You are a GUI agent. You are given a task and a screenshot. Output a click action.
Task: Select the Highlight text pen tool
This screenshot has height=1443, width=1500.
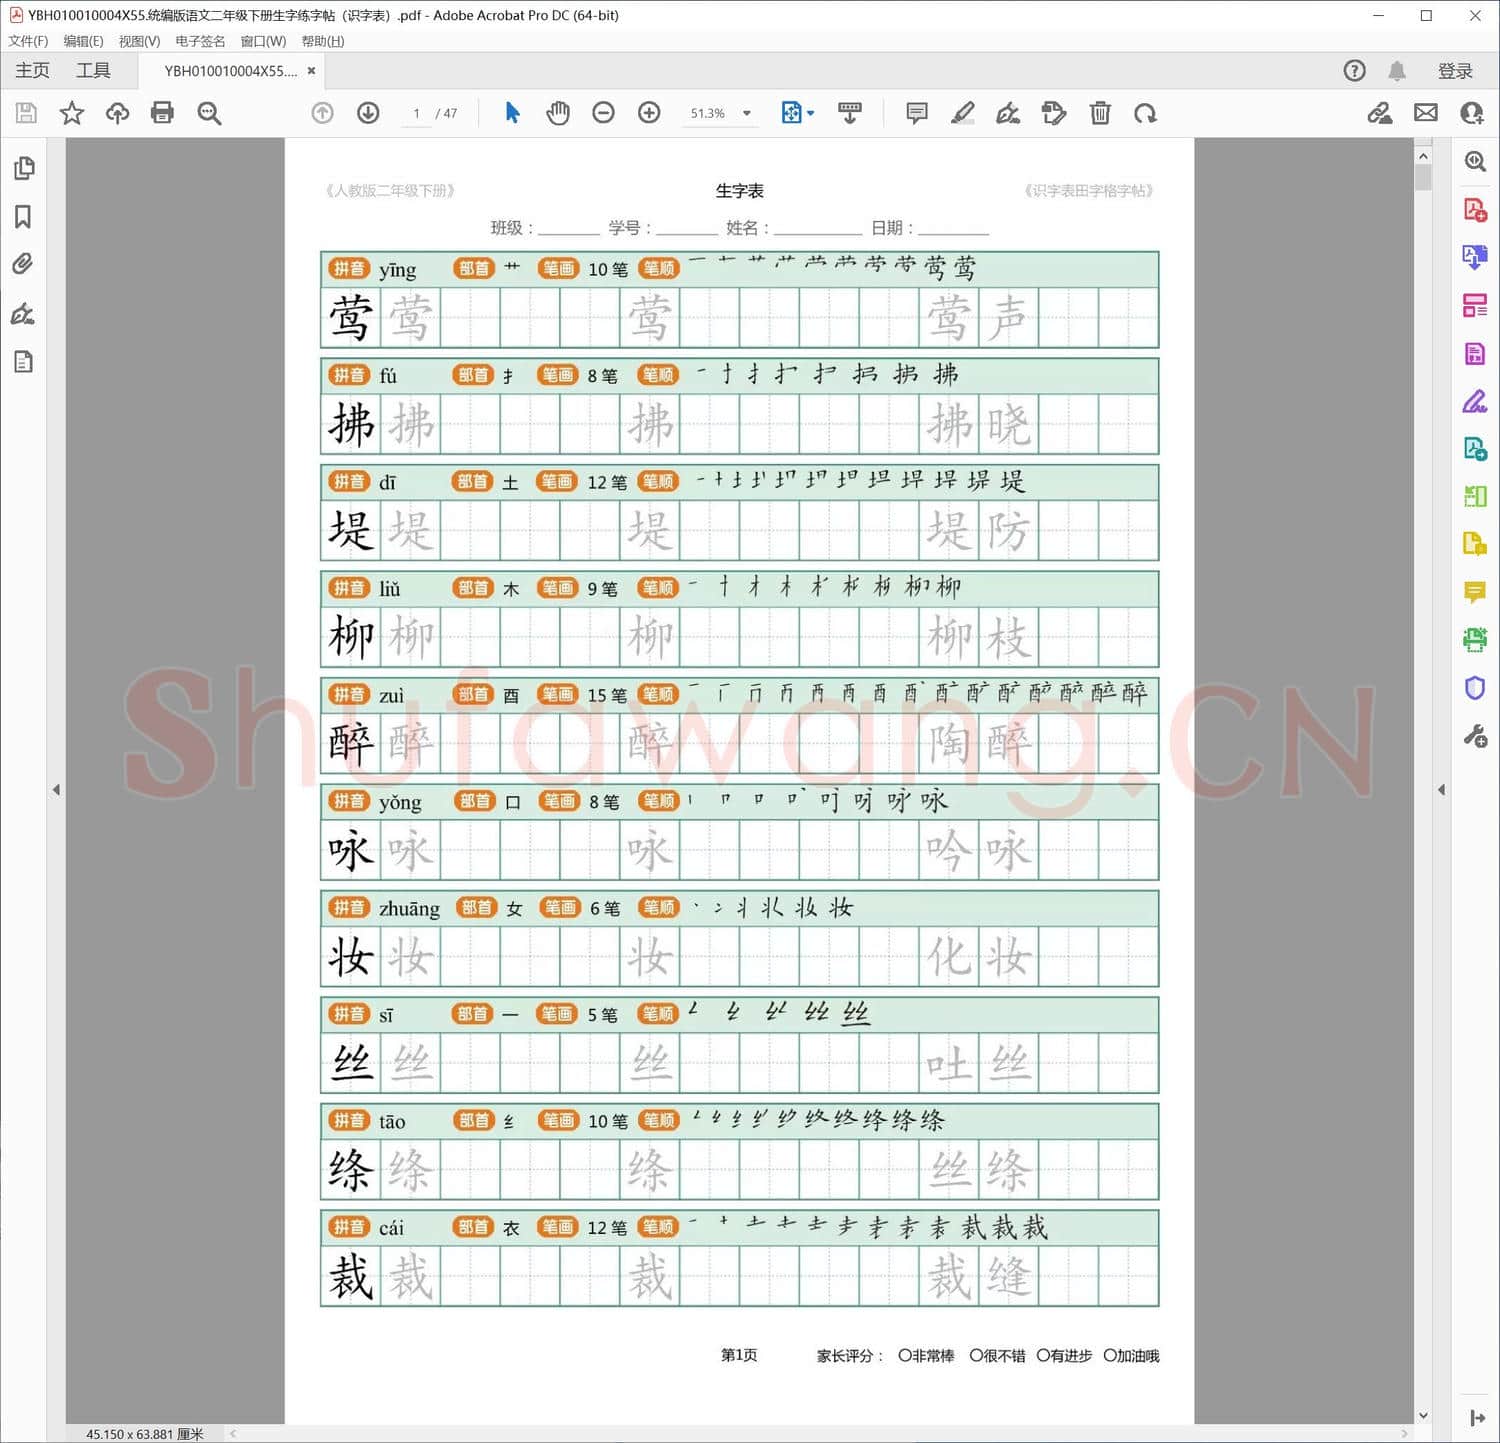point(962,113)
